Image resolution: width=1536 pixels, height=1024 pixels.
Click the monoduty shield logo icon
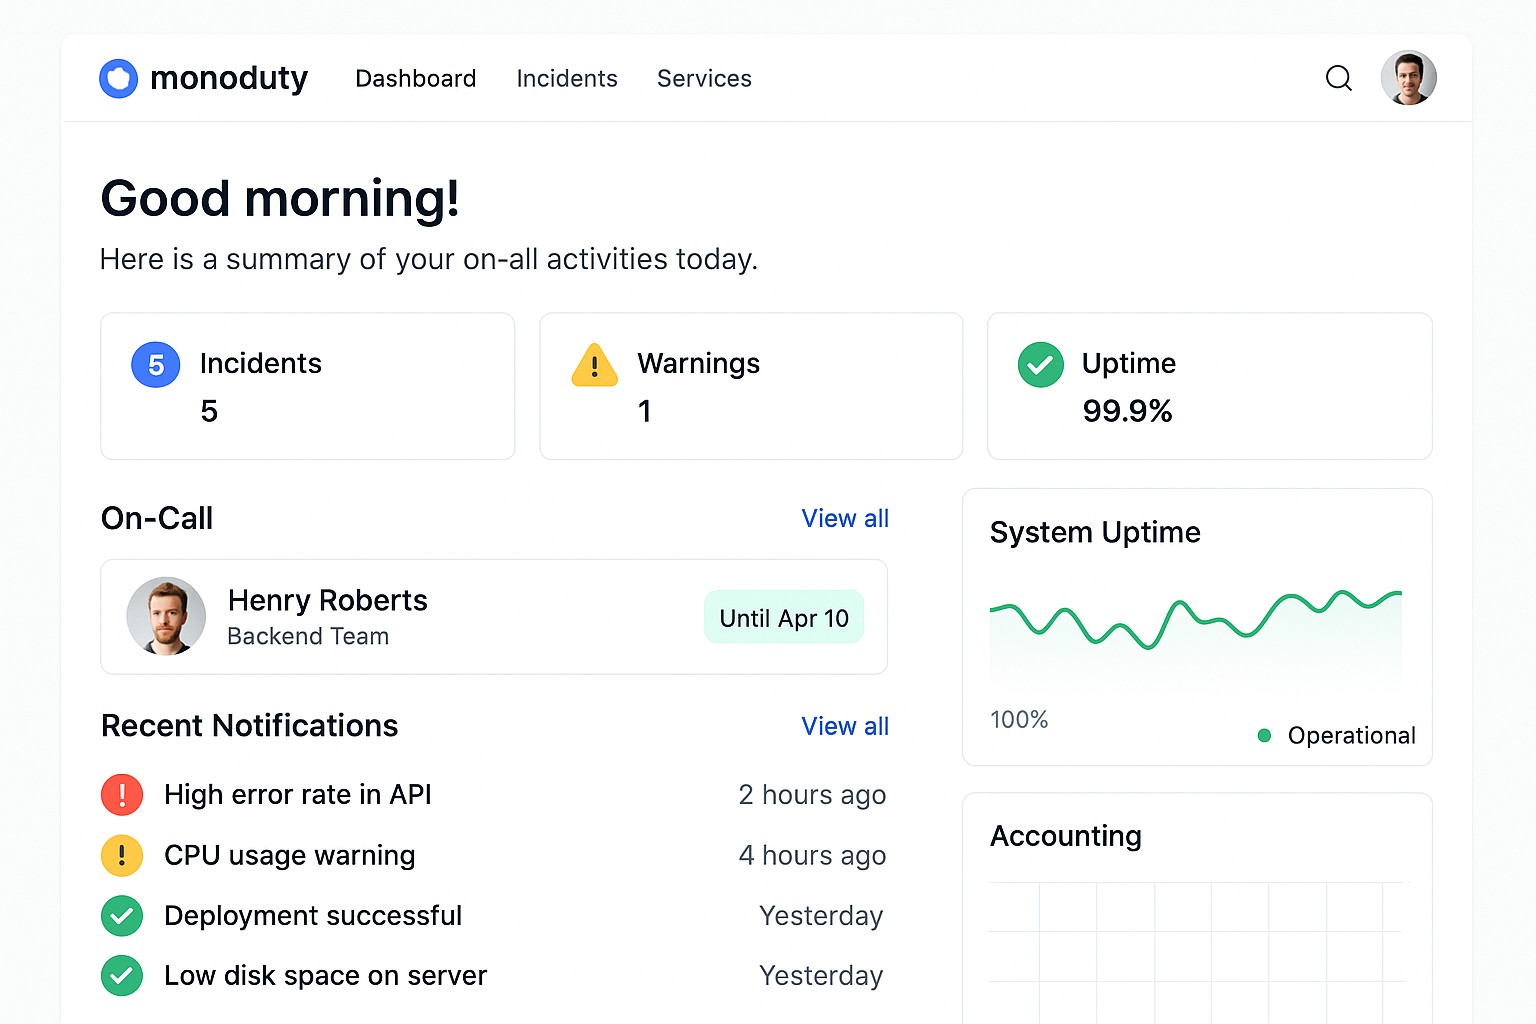(118, 78)
